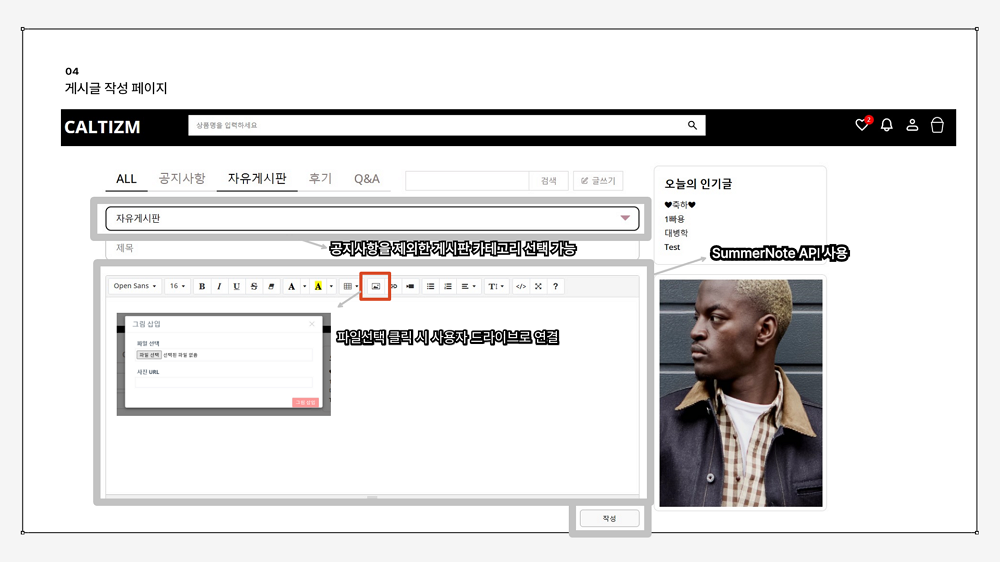The height and width of the screenshot is (562, 1000).
Task: Switch to code view
Action: click(x=520, y=286)
